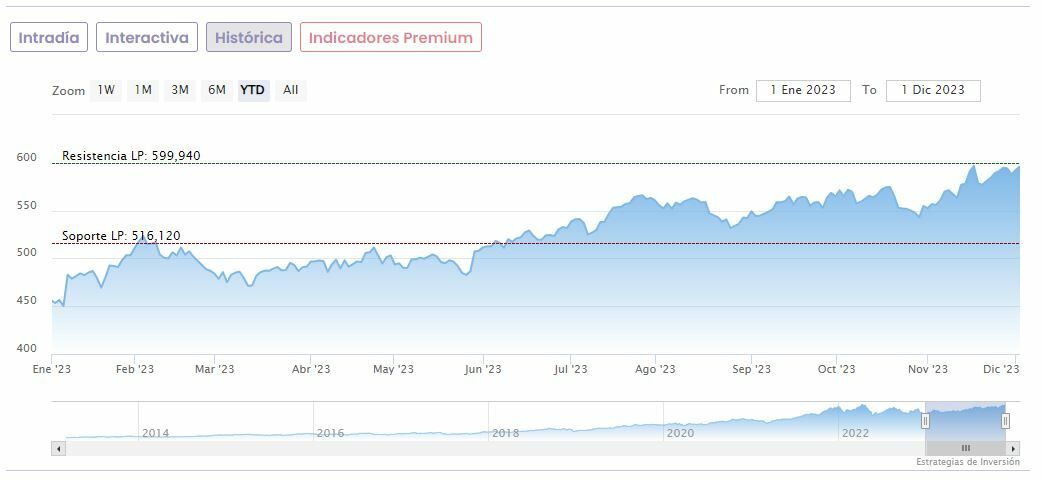Click the navigator scrollbar thumb grip
The height and width of the screenshot is (480, 1043).
click(x=965, y=448)
